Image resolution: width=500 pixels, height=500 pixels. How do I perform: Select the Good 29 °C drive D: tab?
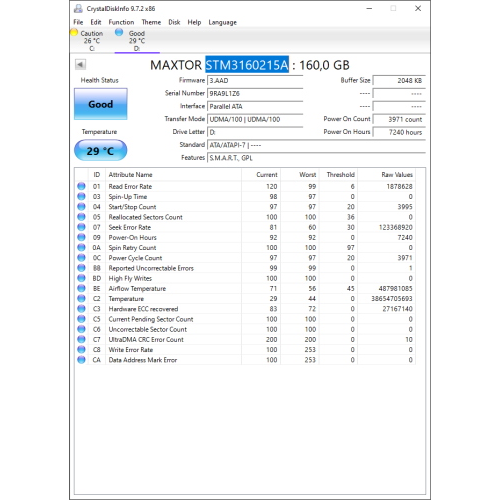click(x=137, y=41)
